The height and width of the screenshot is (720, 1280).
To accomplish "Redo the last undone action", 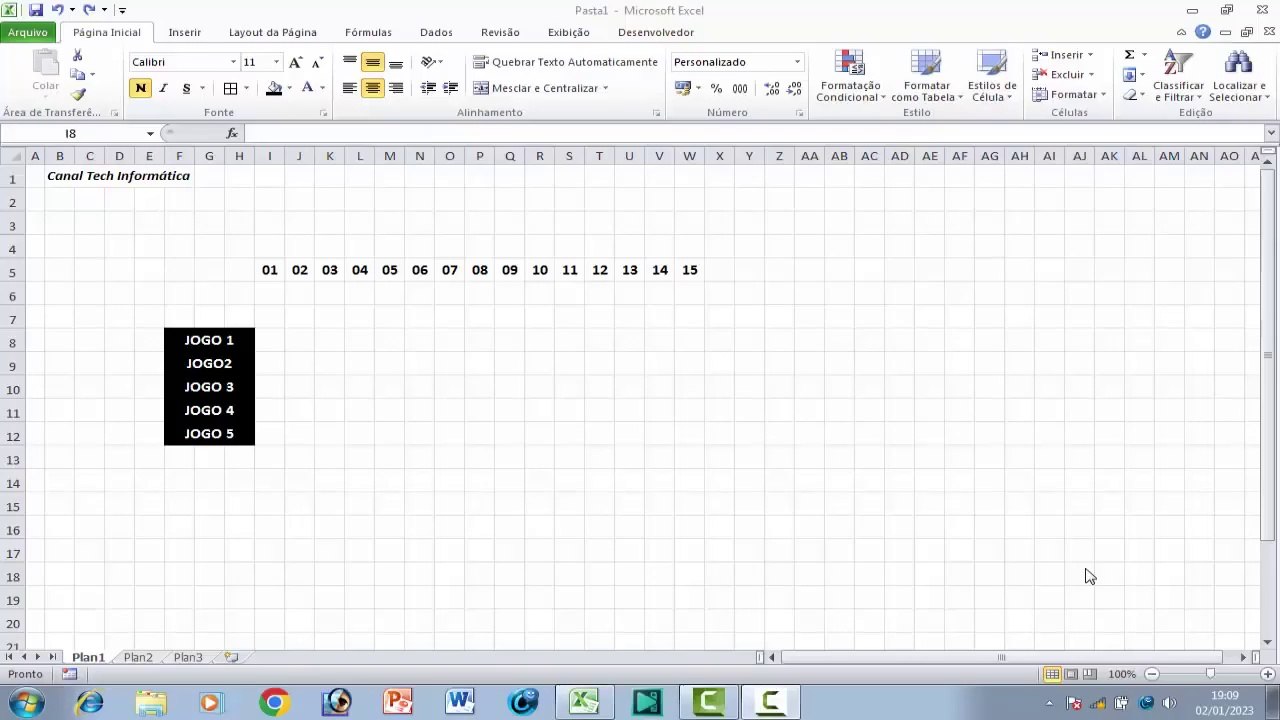I will pos(89,10).
